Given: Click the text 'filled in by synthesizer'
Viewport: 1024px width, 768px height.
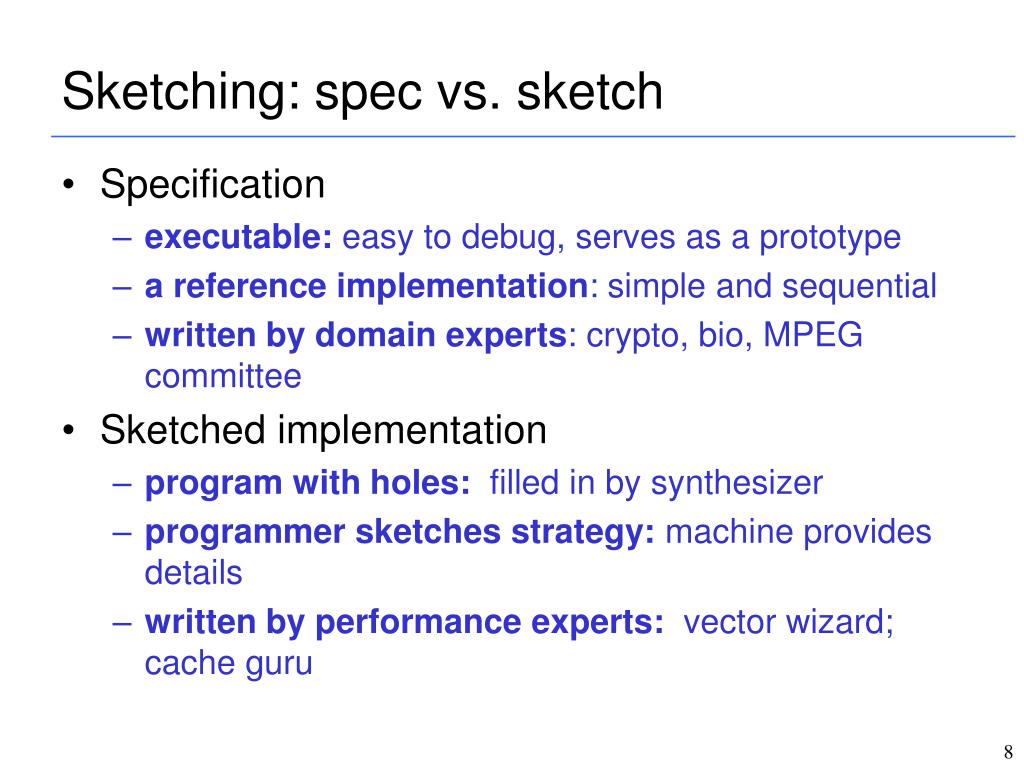Looking at the screenshot, I should pyautogui.click(x=656, y=484).
